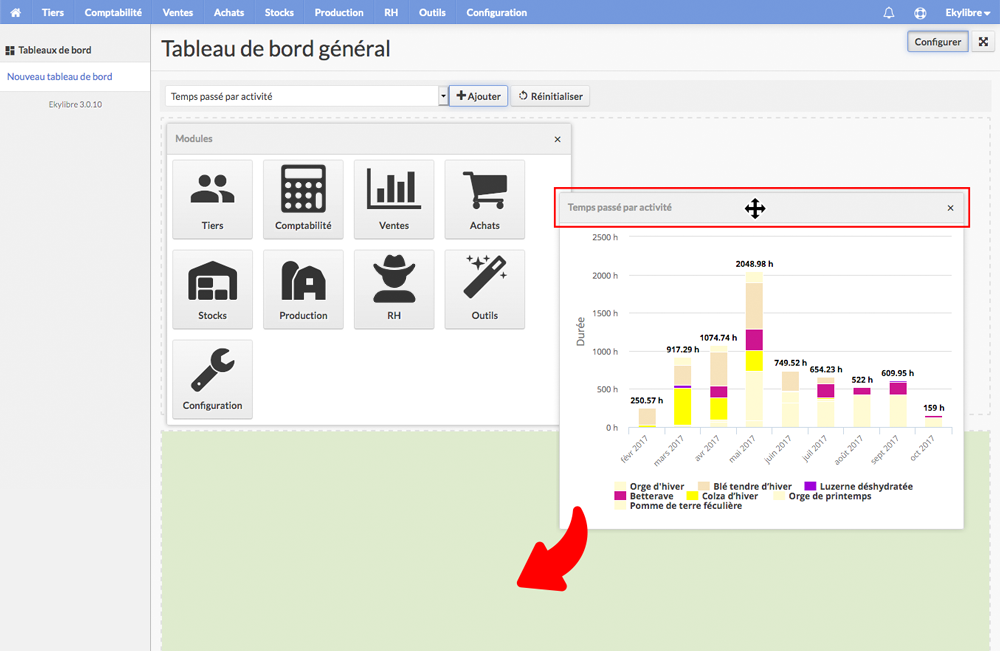Screen dimensions: 1000x651
Task: Click the Ajouter button
Action: 478,96
